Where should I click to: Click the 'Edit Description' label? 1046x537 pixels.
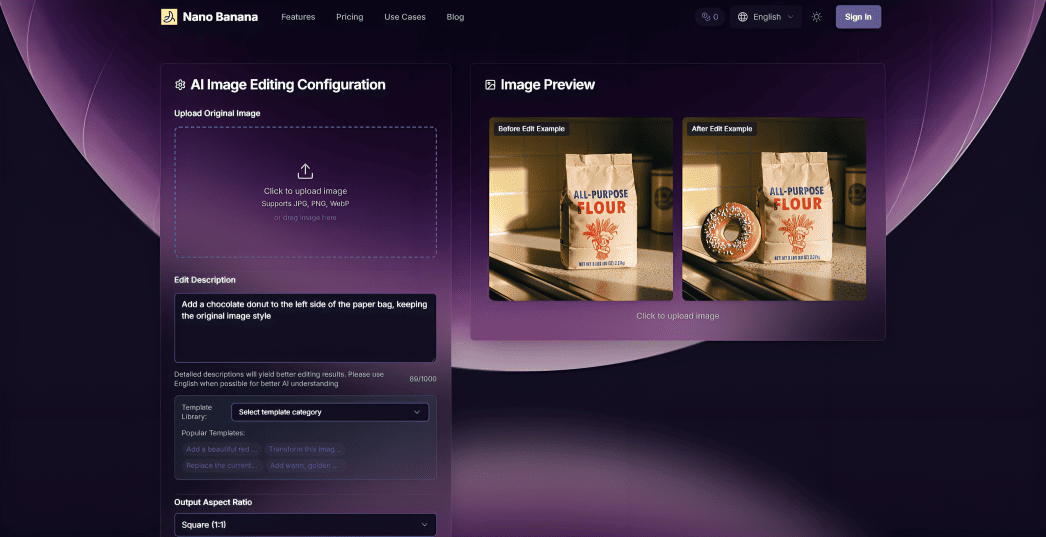coord(205,280)
